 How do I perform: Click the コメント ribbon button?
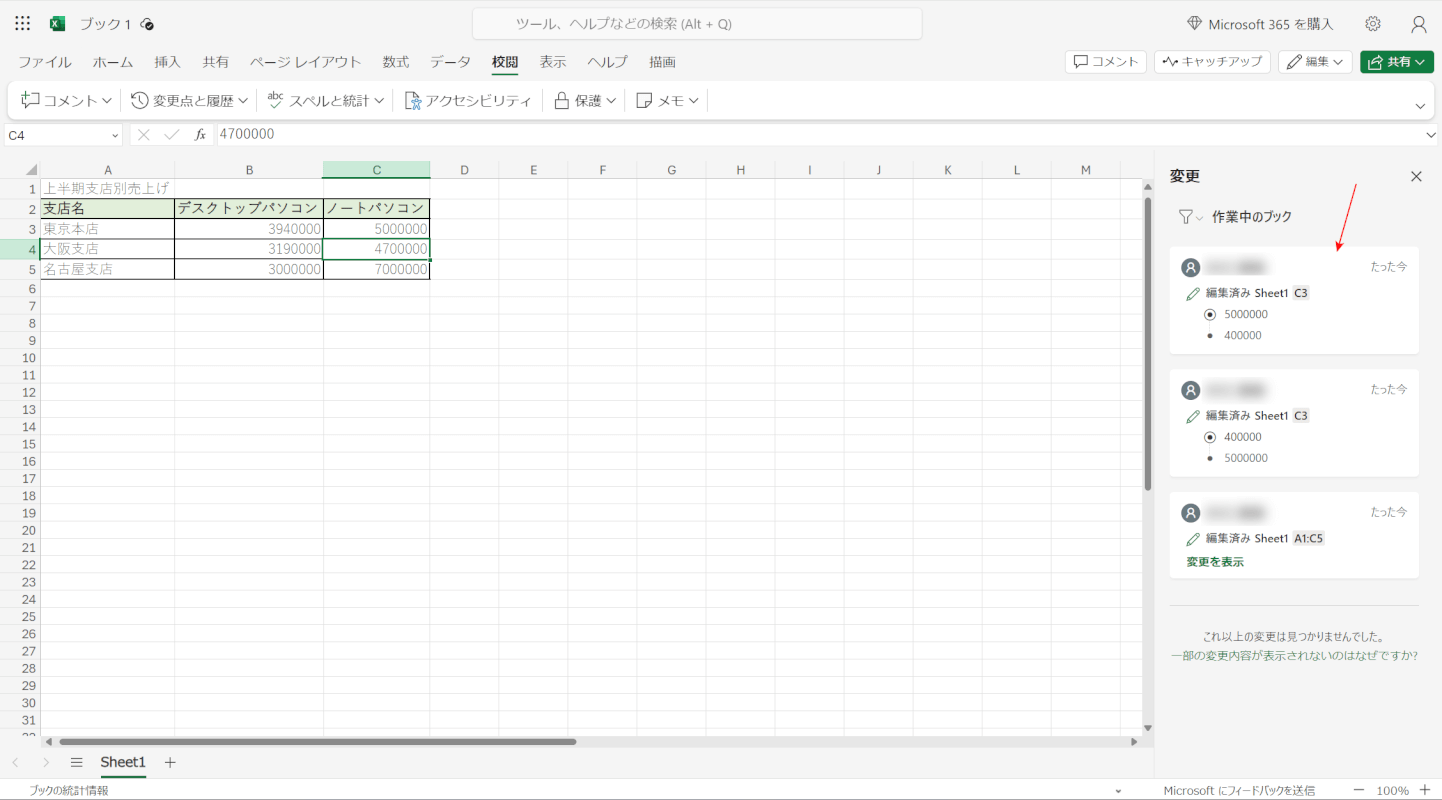(67, 100)
